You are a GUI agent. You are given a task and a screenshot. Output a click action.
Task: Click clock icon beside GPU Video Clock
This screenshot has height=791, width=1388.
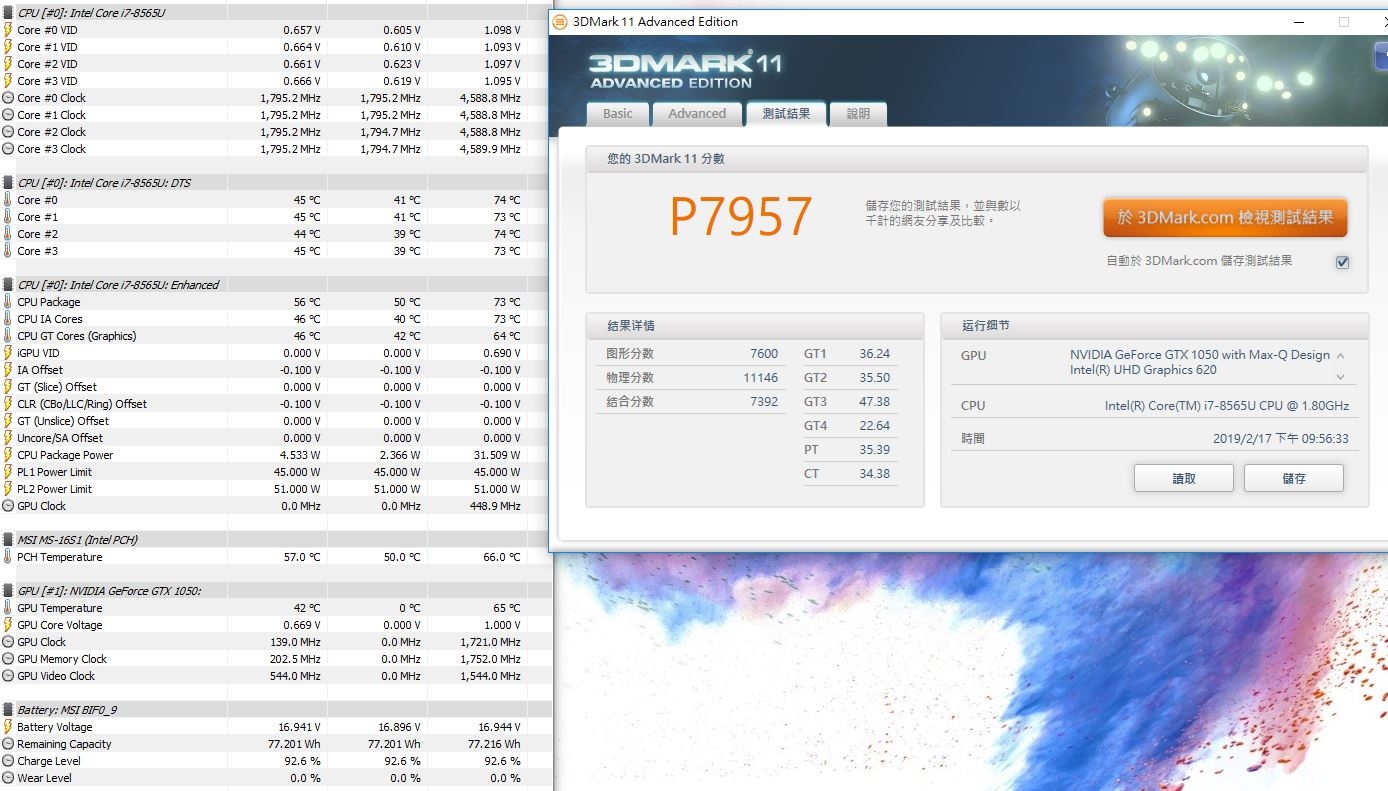click(8, 676)
